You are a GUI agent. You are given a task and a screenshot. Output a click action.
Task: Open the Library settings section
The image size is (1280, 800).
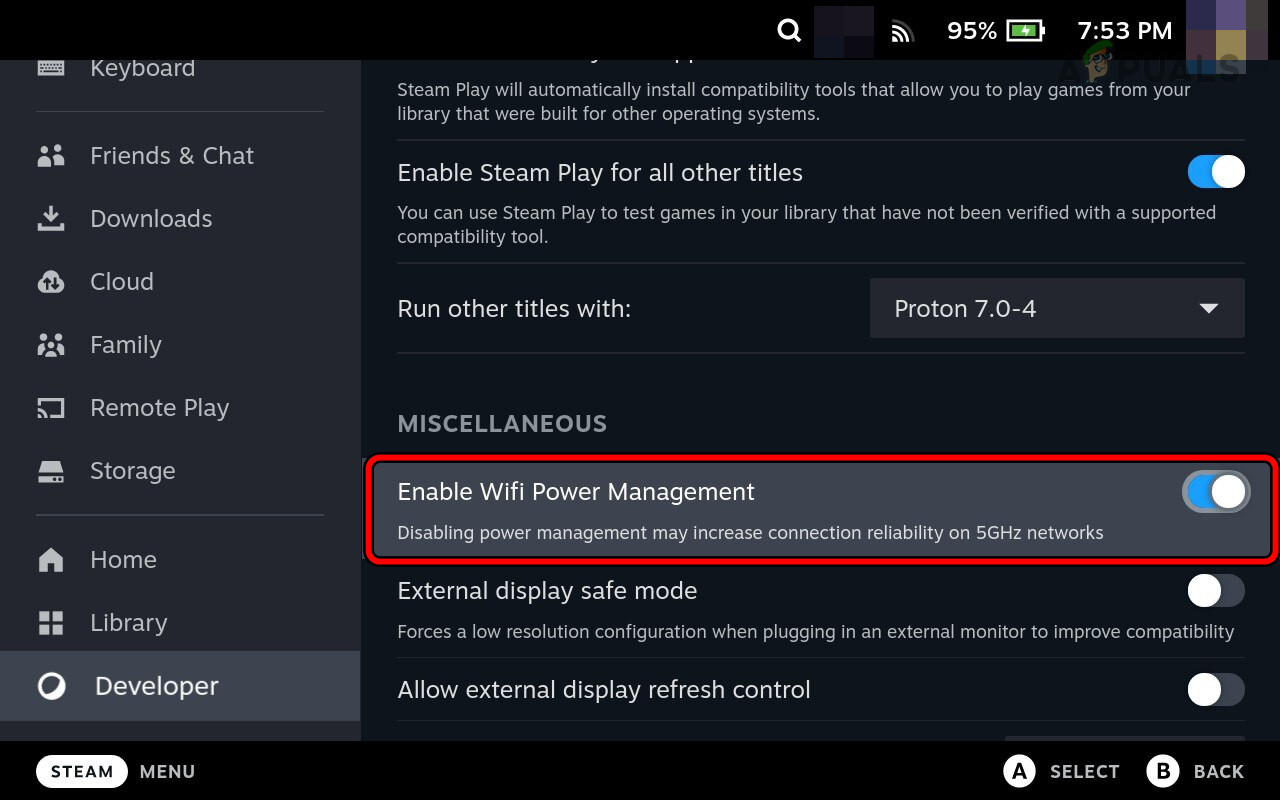[50, 622]
